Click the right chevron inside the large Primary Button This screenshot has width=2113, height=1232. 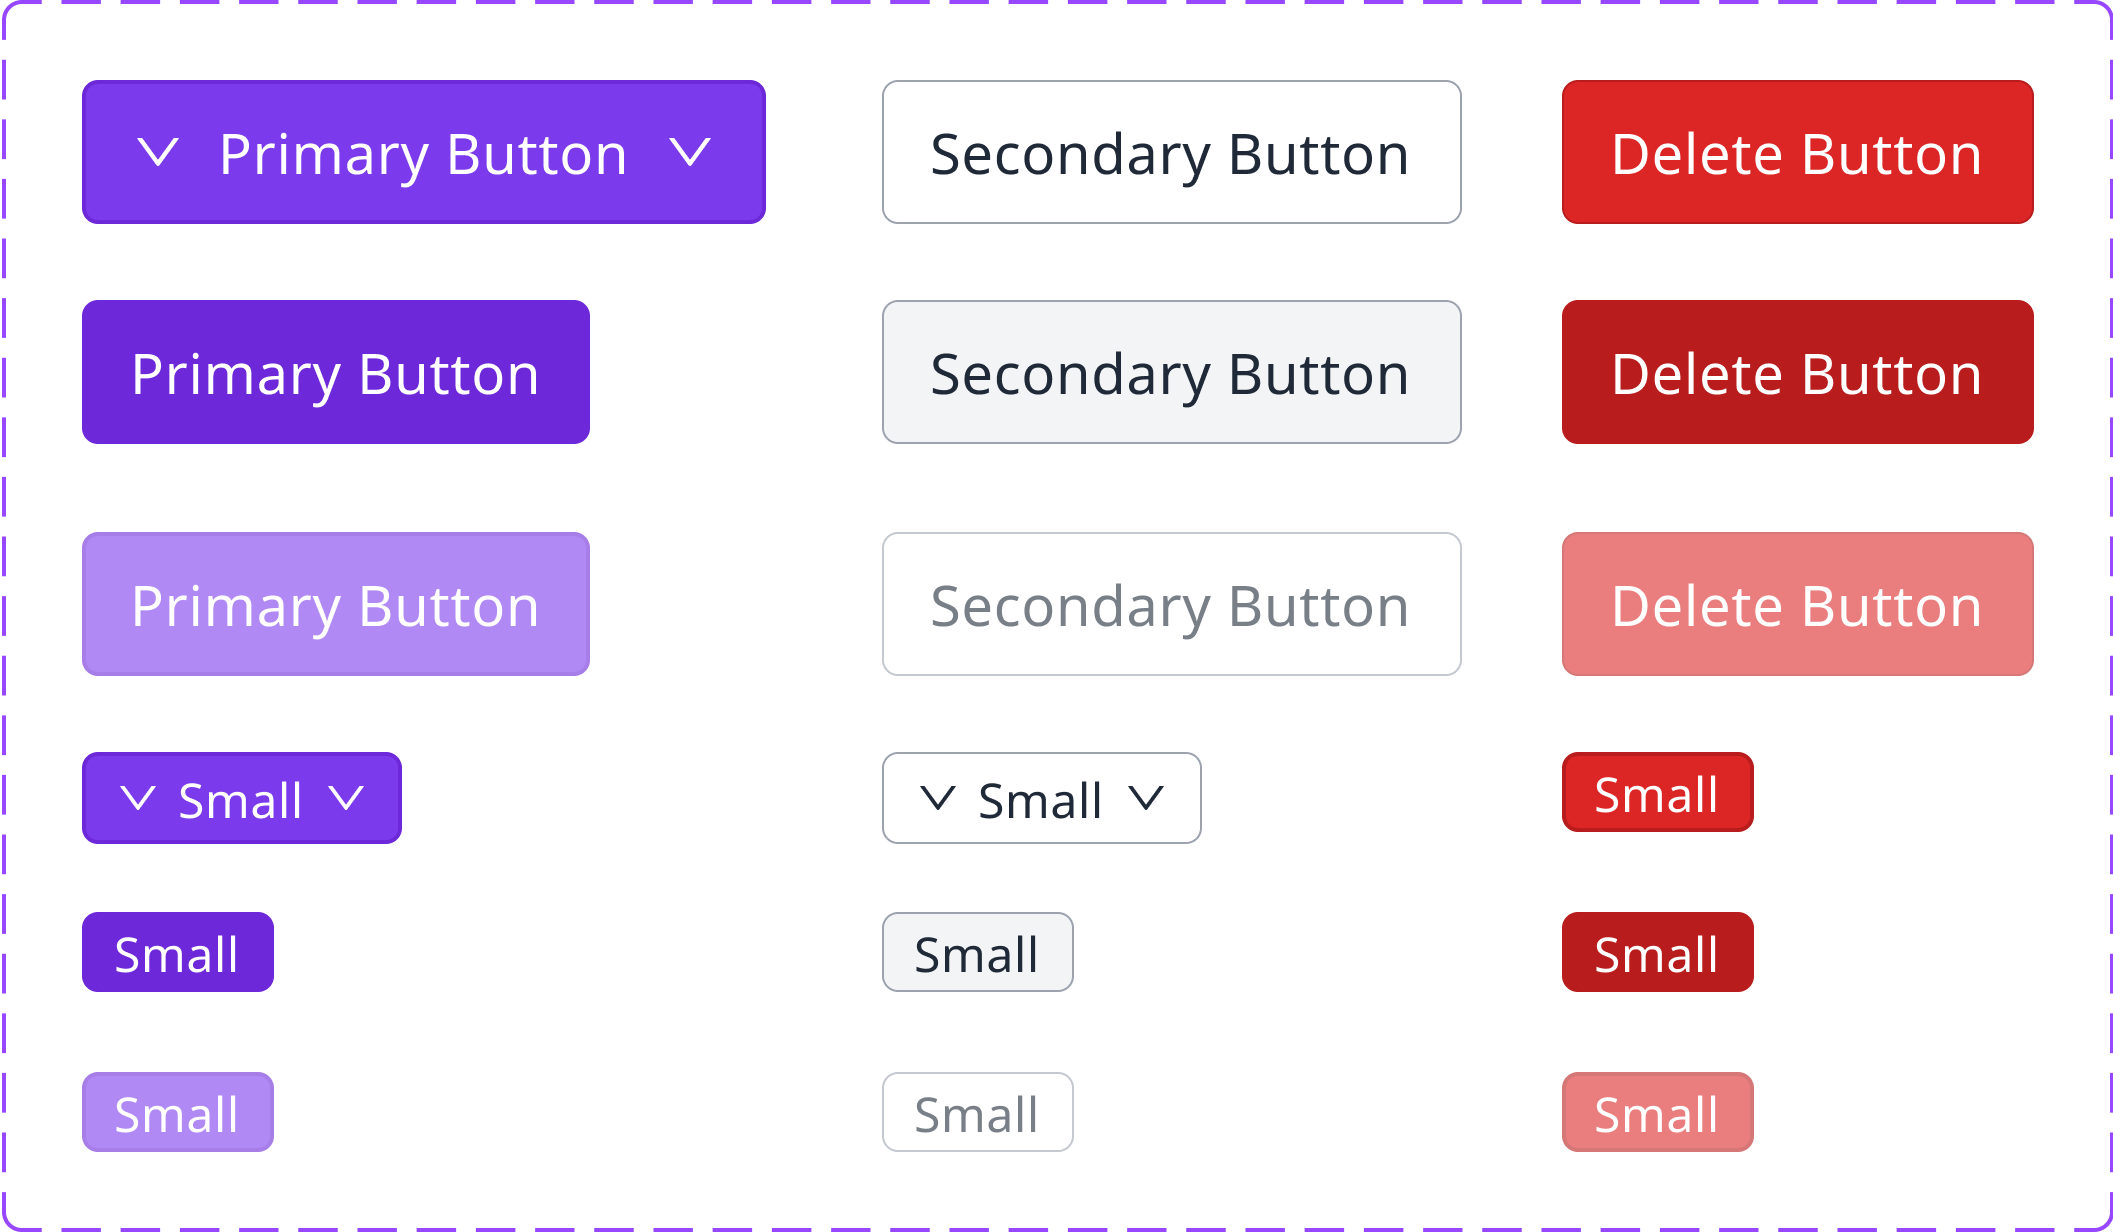tap(690, 153)
